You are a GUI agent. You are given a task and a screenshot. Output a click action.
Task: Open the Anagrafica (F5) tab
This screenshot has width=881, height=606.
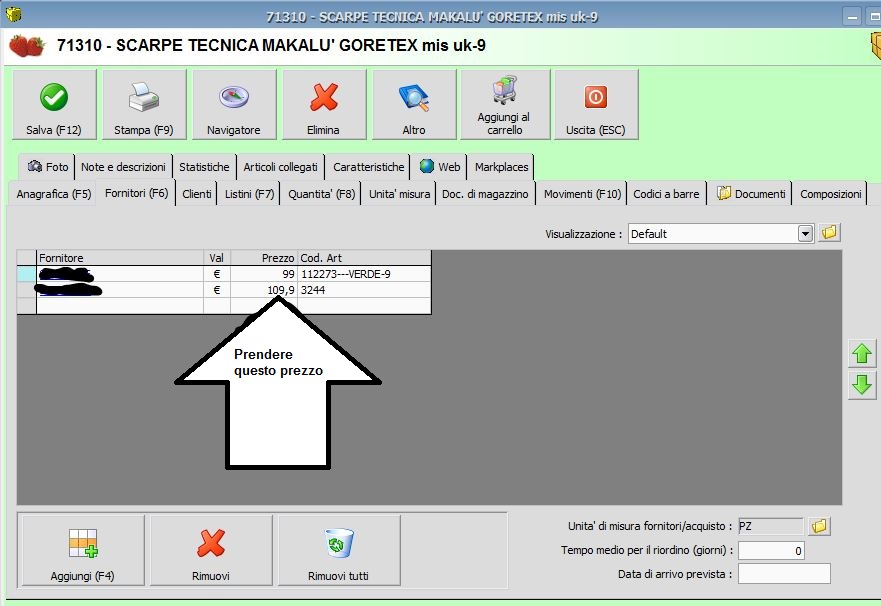tap(53, 194)
